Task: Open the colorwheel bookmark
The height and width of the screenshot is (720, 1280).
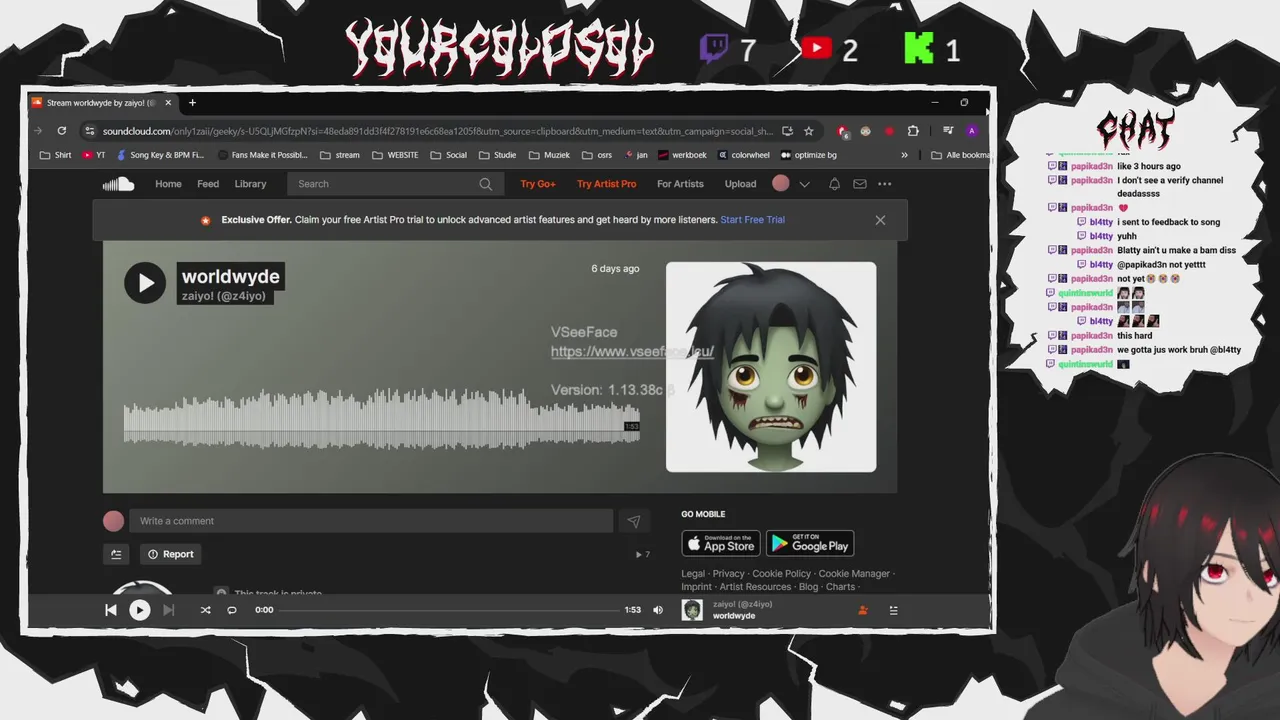Action: (x=743, y=155)
